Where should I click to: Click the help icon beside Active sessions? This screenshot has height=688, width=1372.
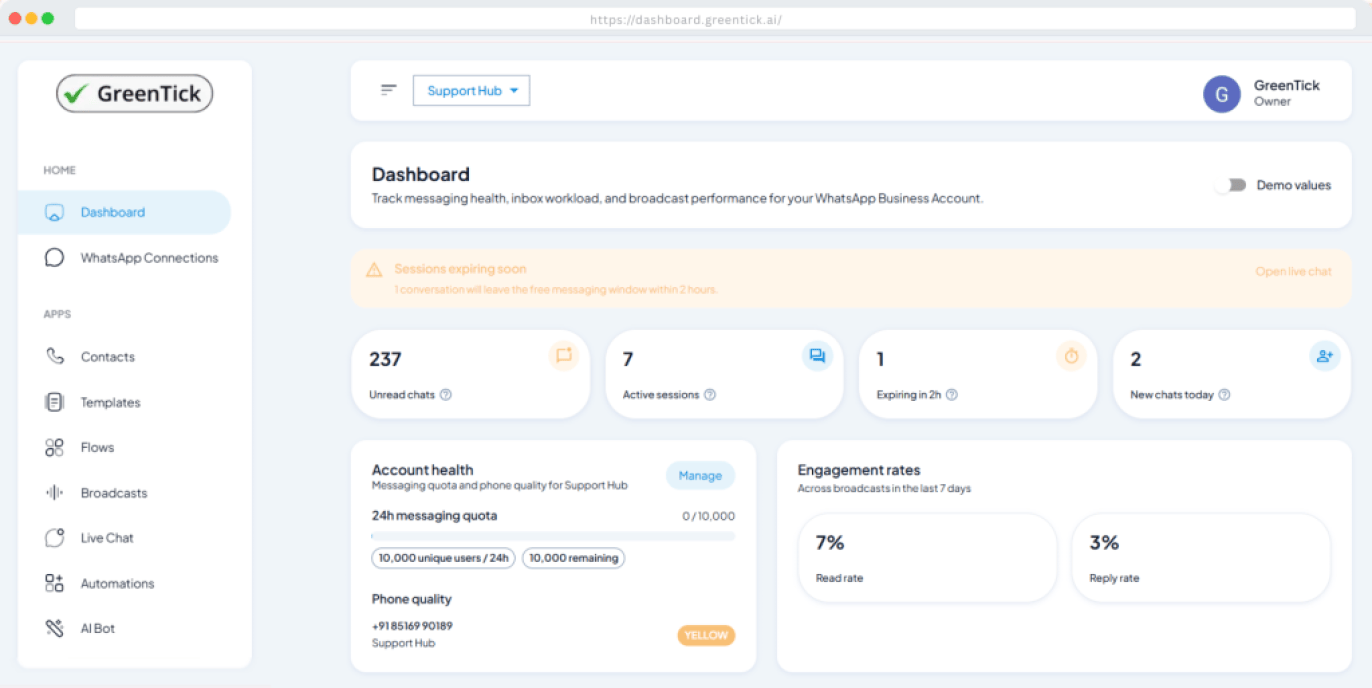(710, 395)
